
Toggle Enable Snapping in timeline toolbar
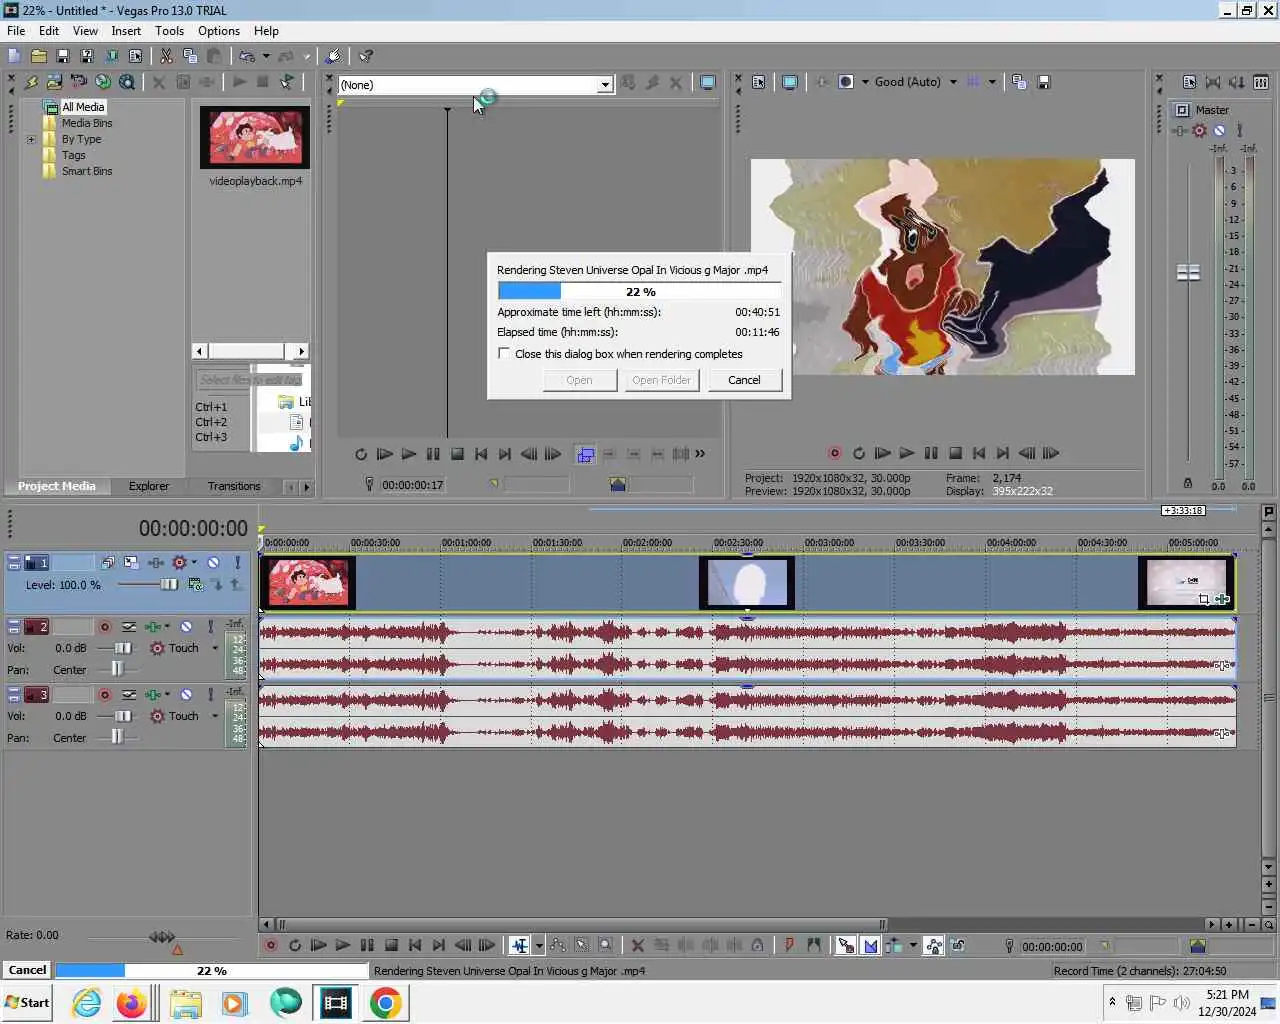click(x=846, y=945)
